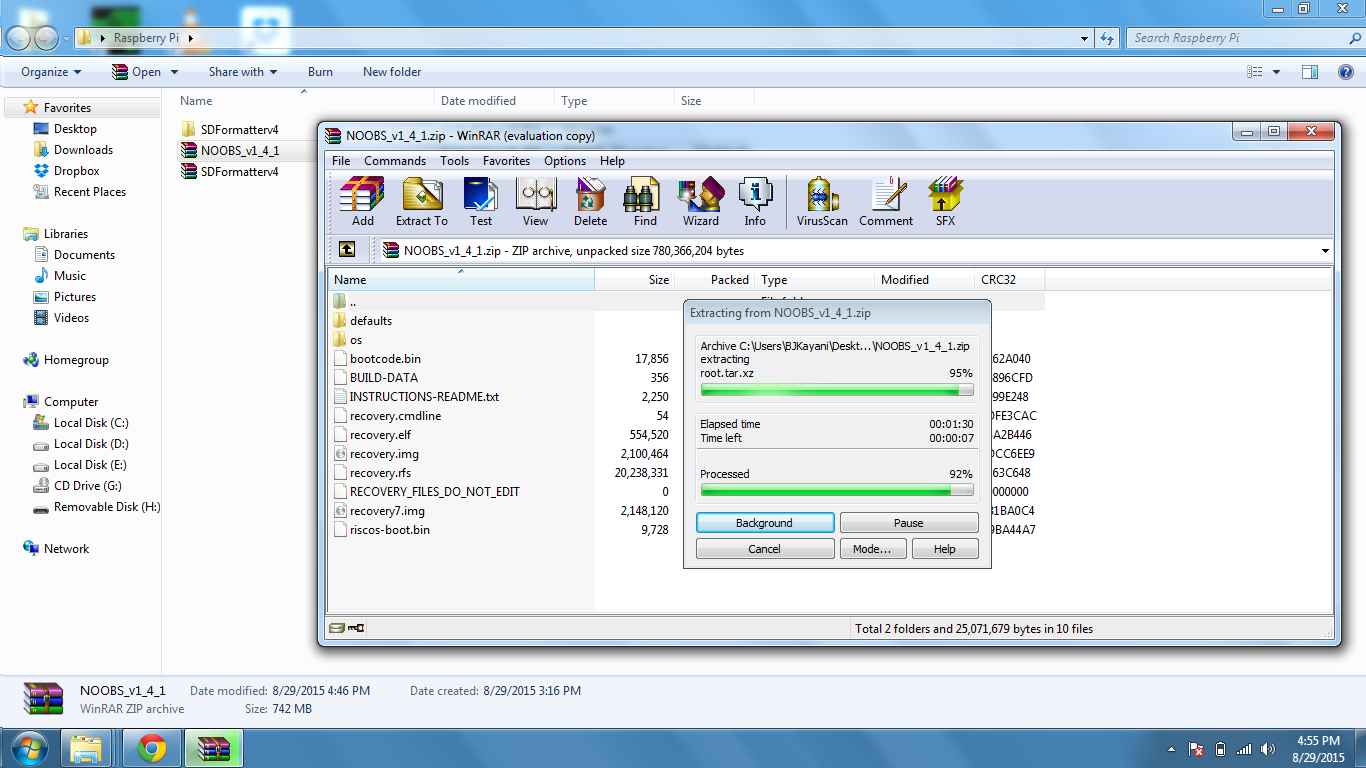1366x768 pixels.
Task: Click the Pause button in extraction dialog
Action: pyautogui.click(x=909, y=523)
